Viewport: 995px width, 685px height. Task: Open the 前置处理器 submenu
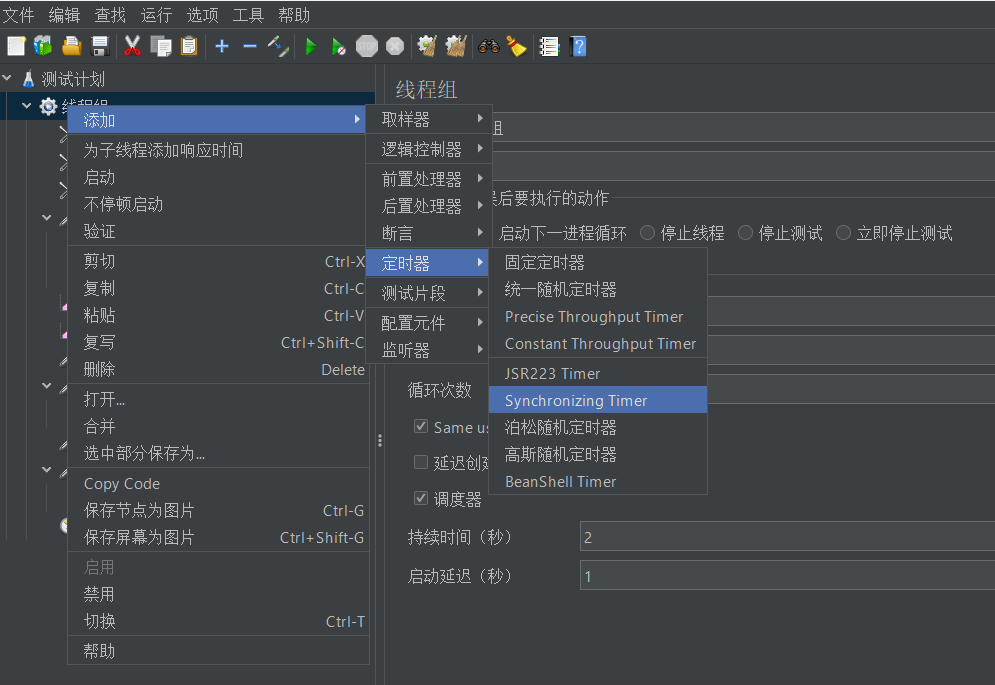tap(429, 179)
